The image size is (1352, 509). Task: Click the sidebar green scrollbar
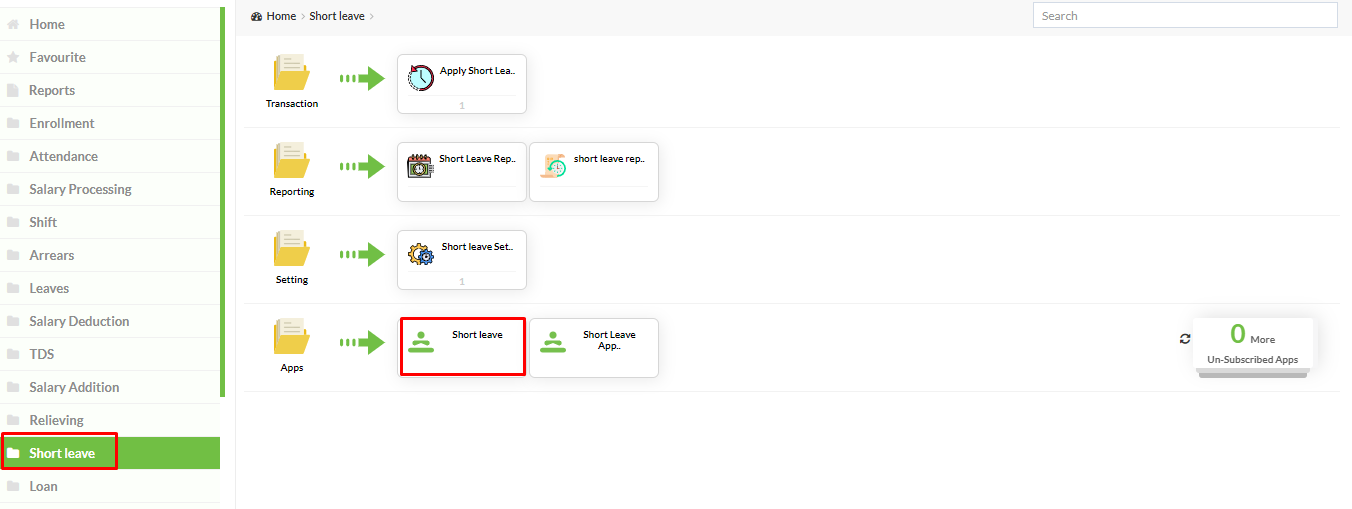click(x=222, y=203)
